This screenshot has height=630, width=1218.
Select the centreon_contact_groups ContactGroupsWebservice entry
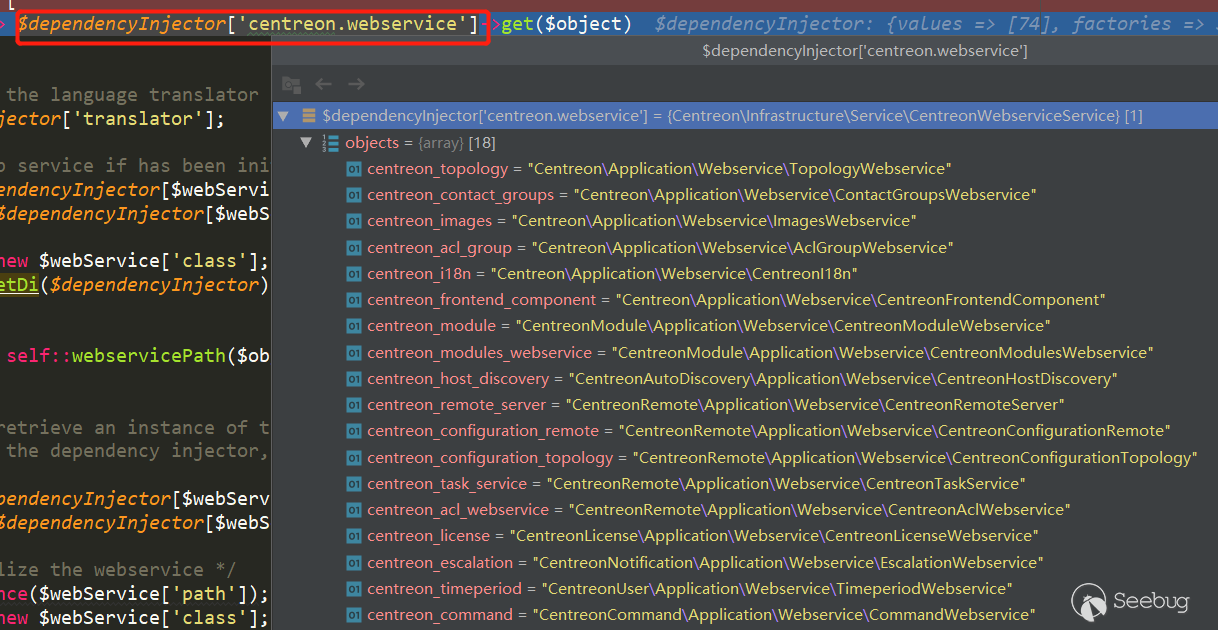pos(701,195)
